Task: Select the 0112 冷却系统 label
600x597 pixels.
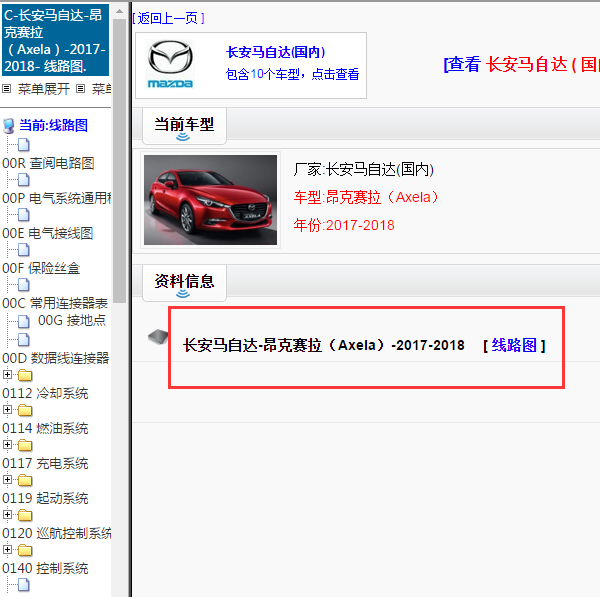Action: pyautogui.click(x=45, y=393)
